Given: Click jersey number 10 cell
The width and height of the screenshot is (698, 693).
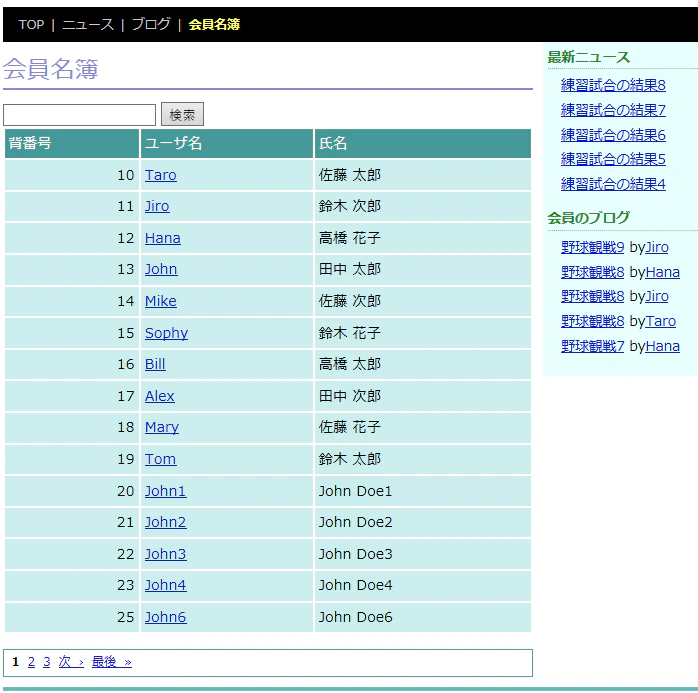Looking at the screenshot, I should [x=72, y=175].
